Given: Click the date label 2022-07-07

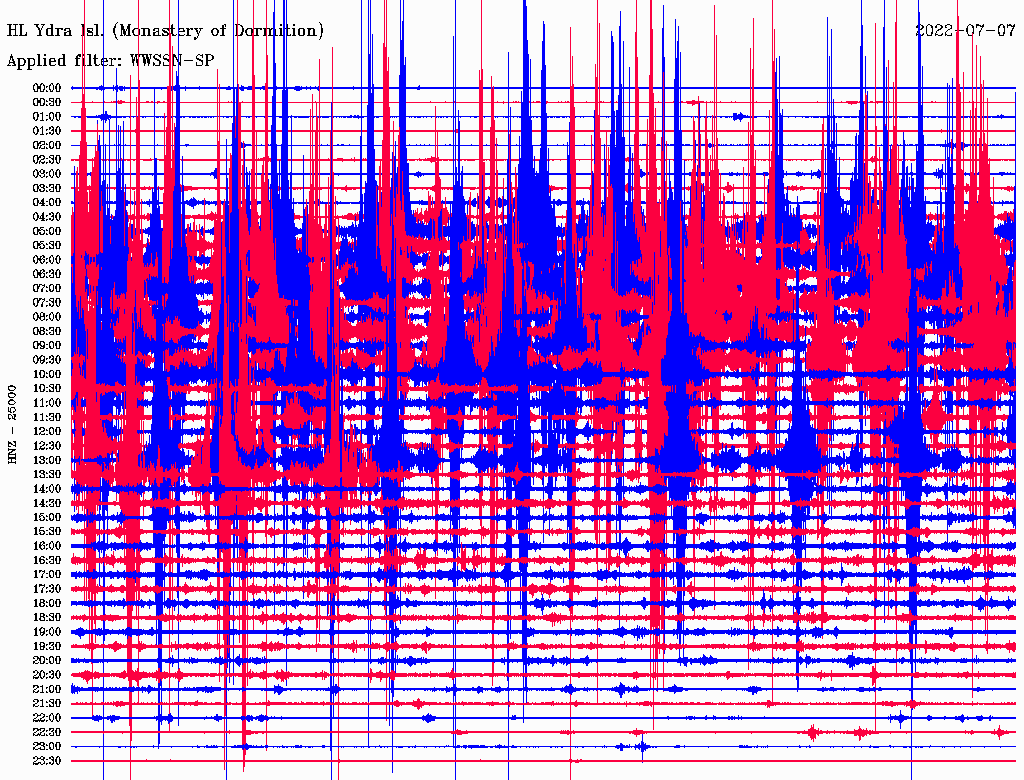Looking at the screenshot, I should coord(965,30).
